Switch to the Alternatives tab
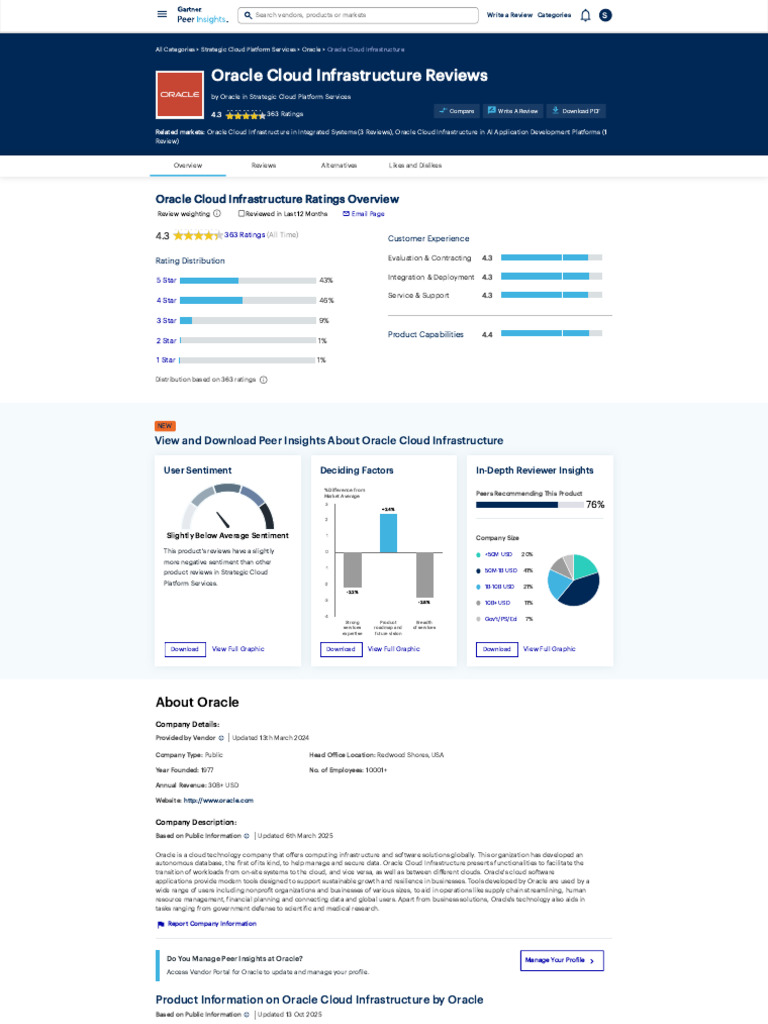Image resolution: width=768 pixels, height=1024 pixels. point(339,166)
